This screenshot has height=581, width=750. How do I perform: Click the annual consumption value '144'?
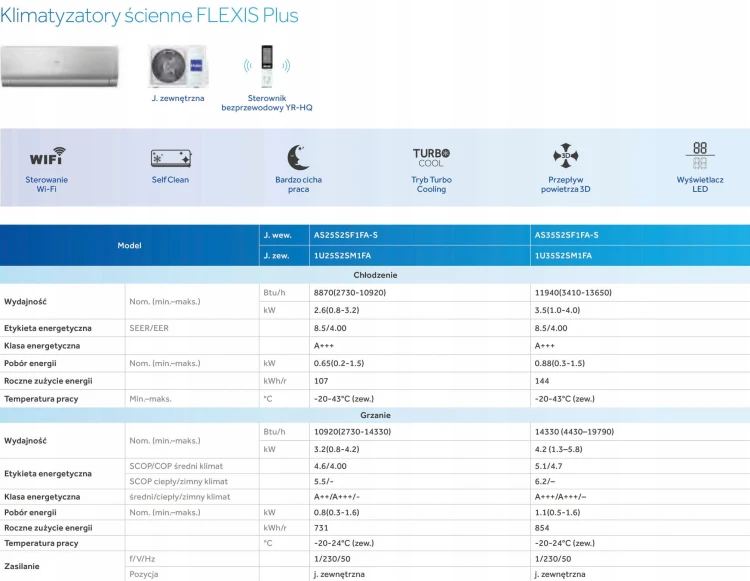pyautogui.click(x=542, y=381)
